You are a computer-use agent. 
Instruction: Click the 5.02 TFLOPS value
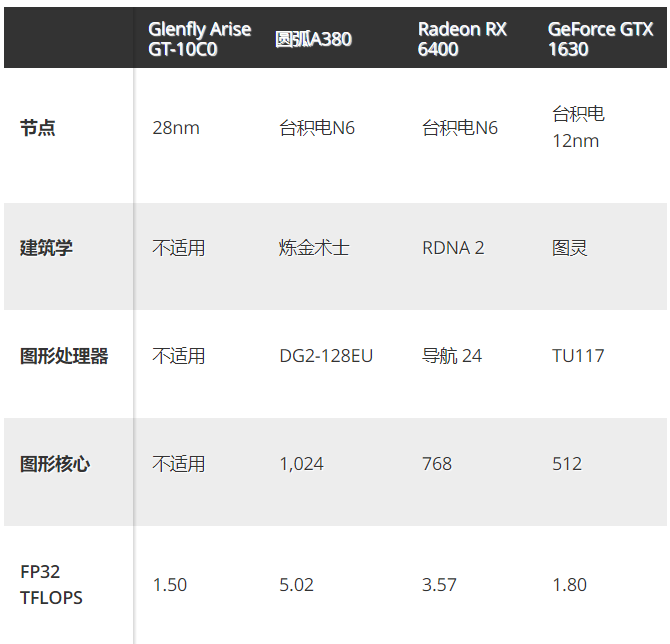tap(297, 585)
